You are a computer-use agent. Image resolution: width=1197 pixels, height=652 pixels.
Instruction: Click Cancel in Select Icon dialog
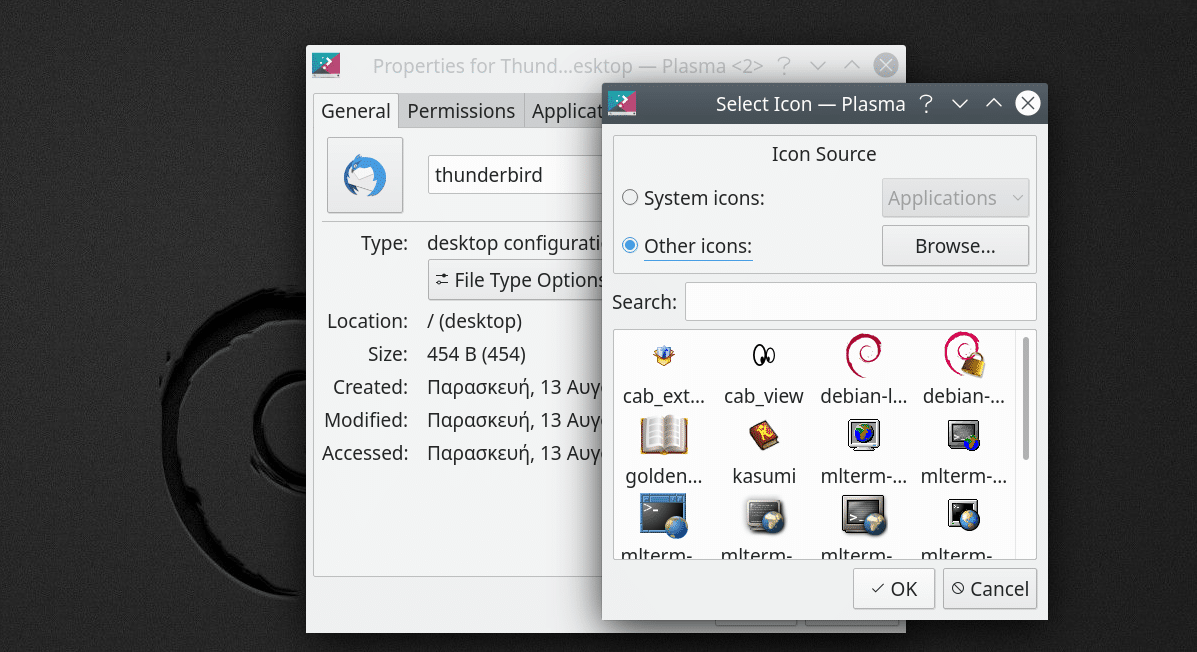[990, 589]
